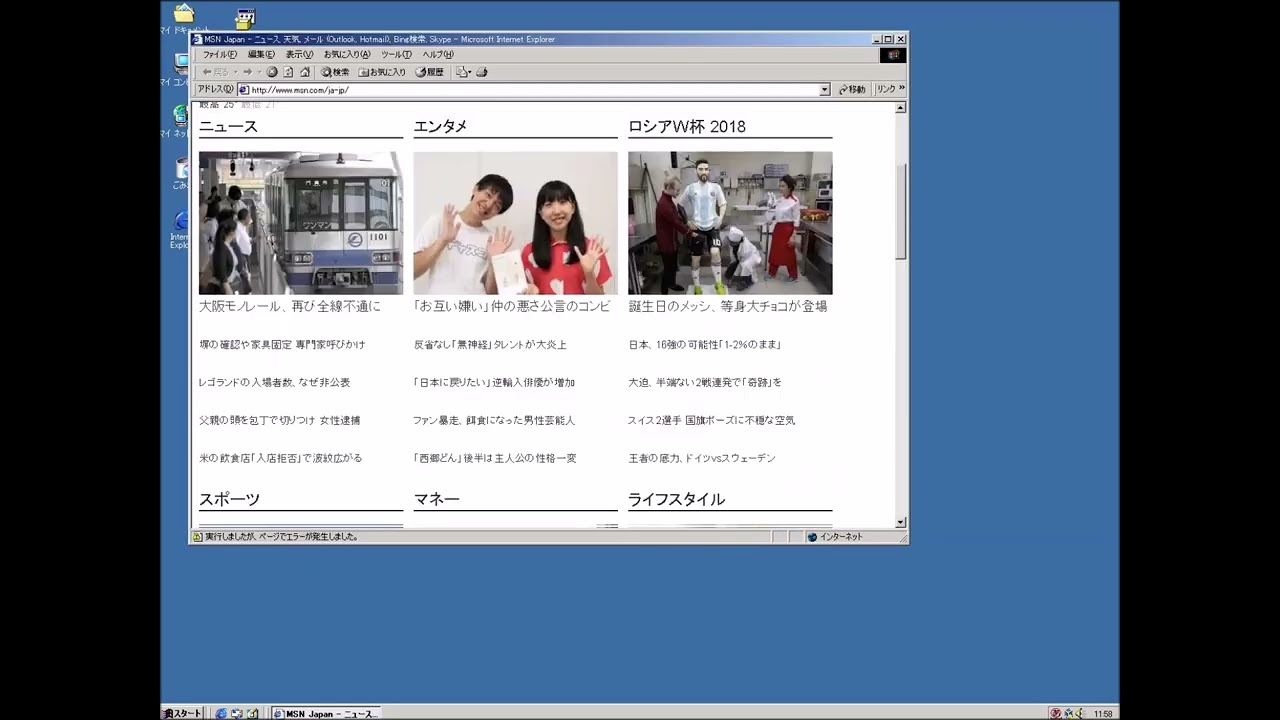1280x720 pixels.
Task: Open the 履歴 history toolbar button
Action: point(429,72)
